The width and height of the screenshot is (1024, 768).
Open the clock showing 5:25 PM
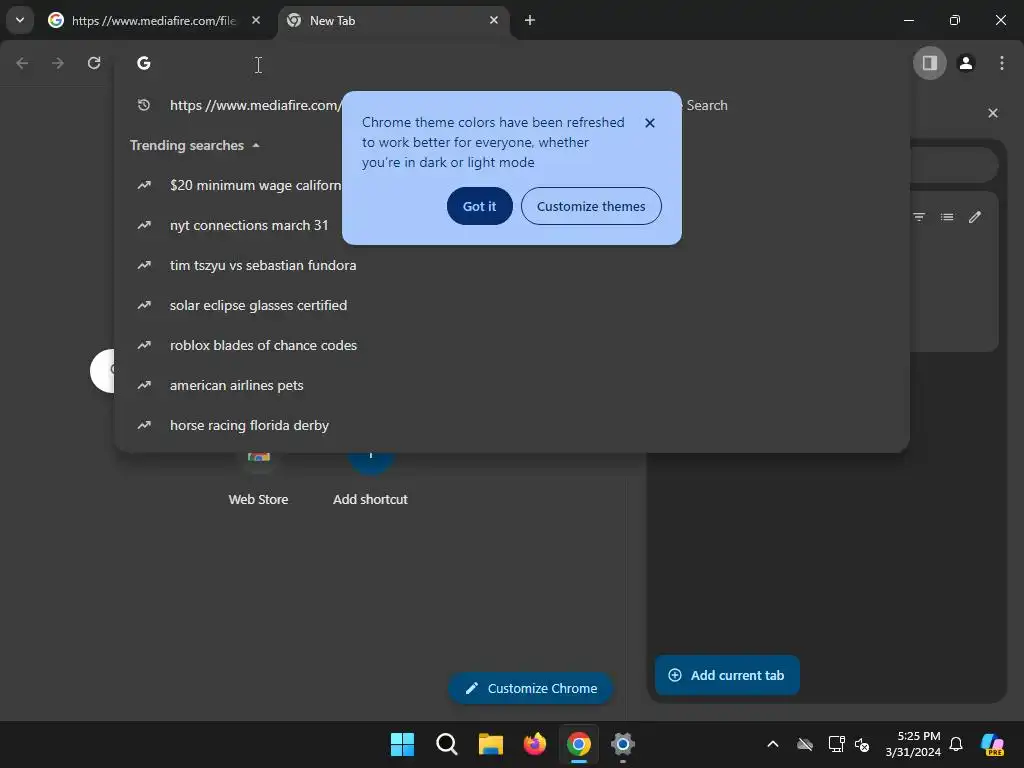pos(913,744)
